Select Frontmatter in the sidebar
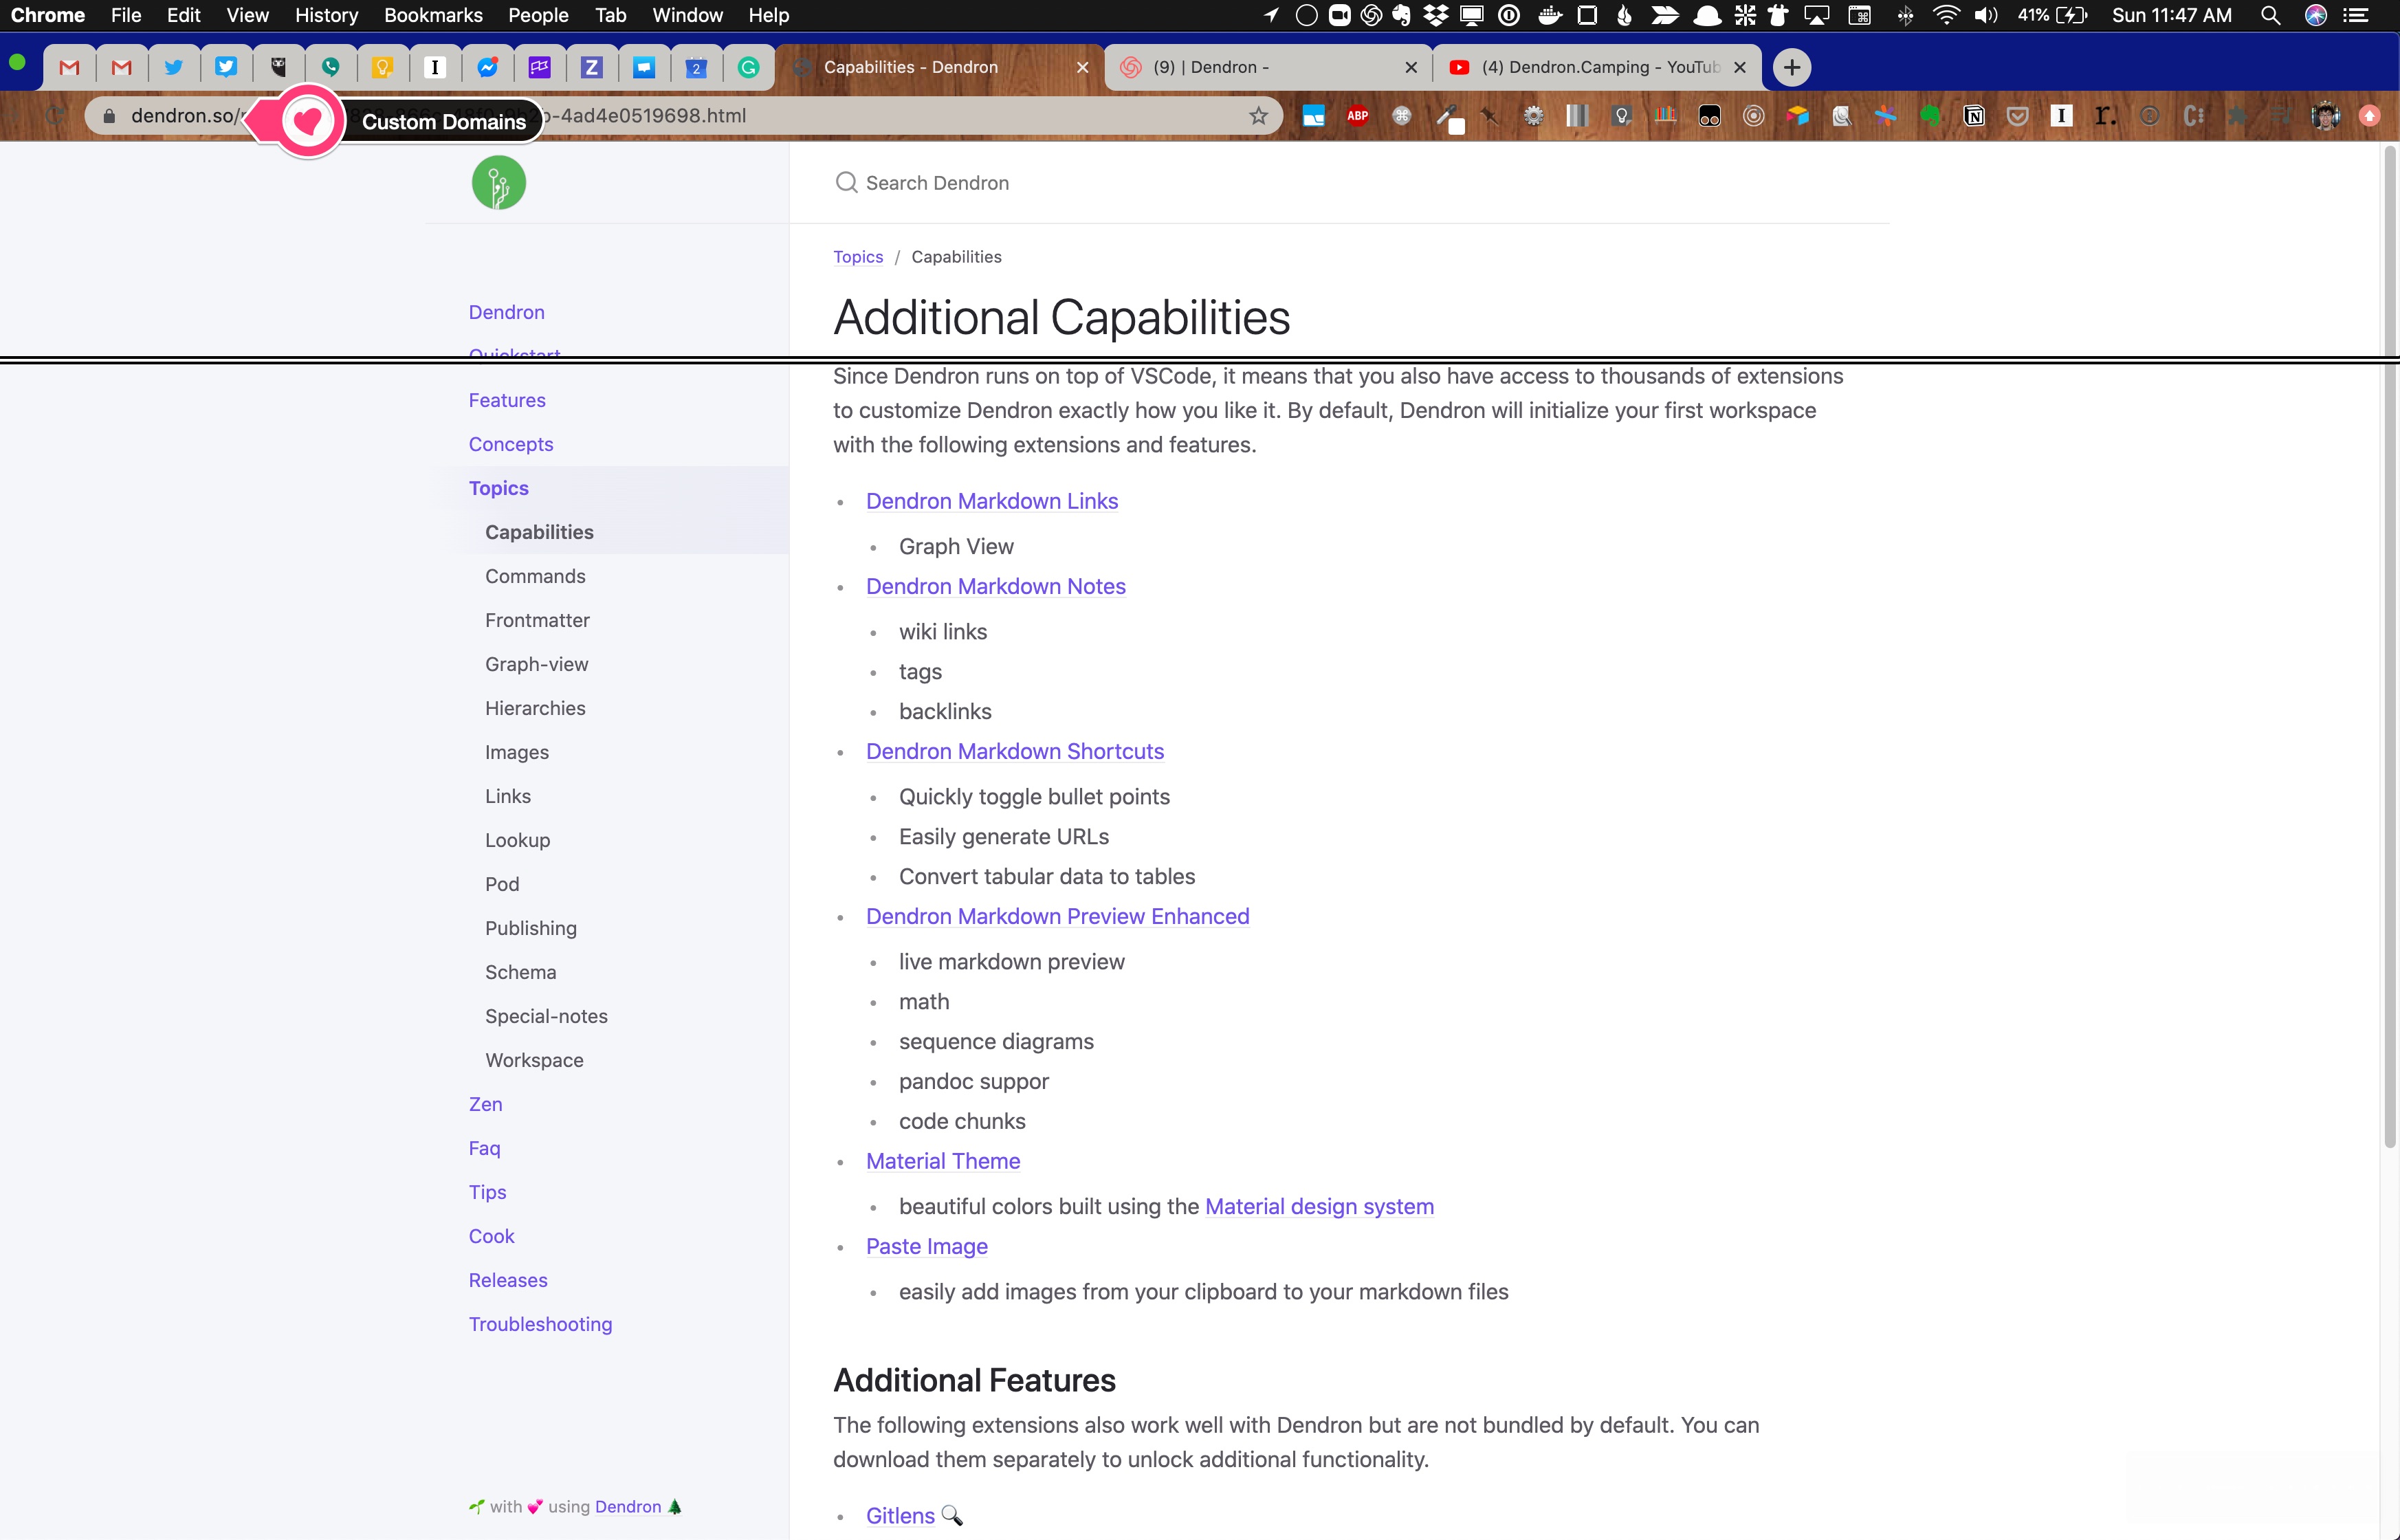The image size is (2400, 1540). coord(537,621)
